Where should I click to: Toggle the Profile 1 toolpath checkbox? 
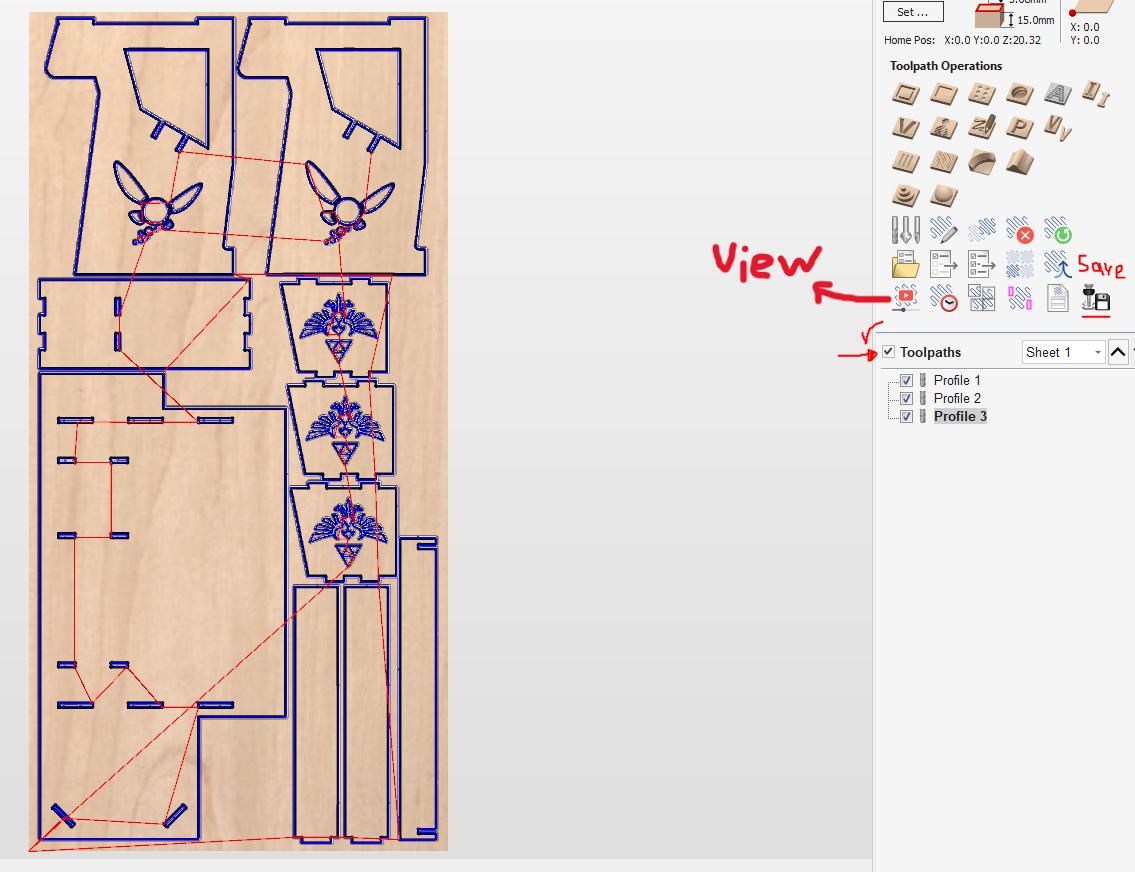pyautogui.click(x=906, y=380)
